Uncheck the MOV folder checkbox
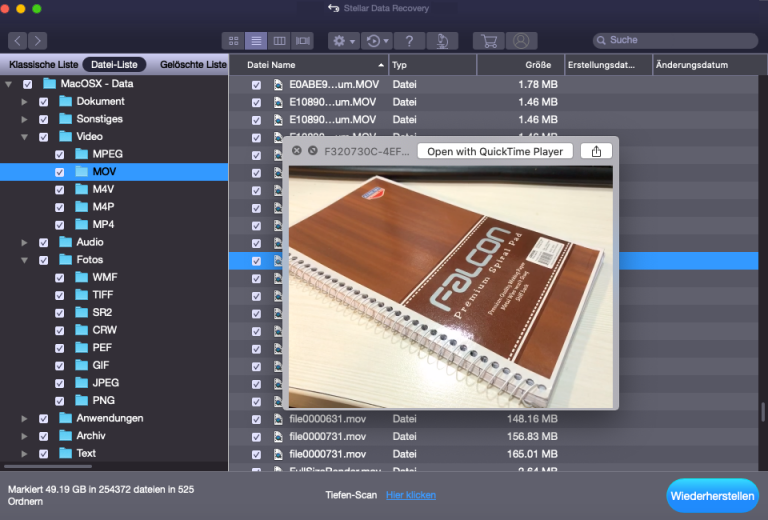 coord(59,172)
